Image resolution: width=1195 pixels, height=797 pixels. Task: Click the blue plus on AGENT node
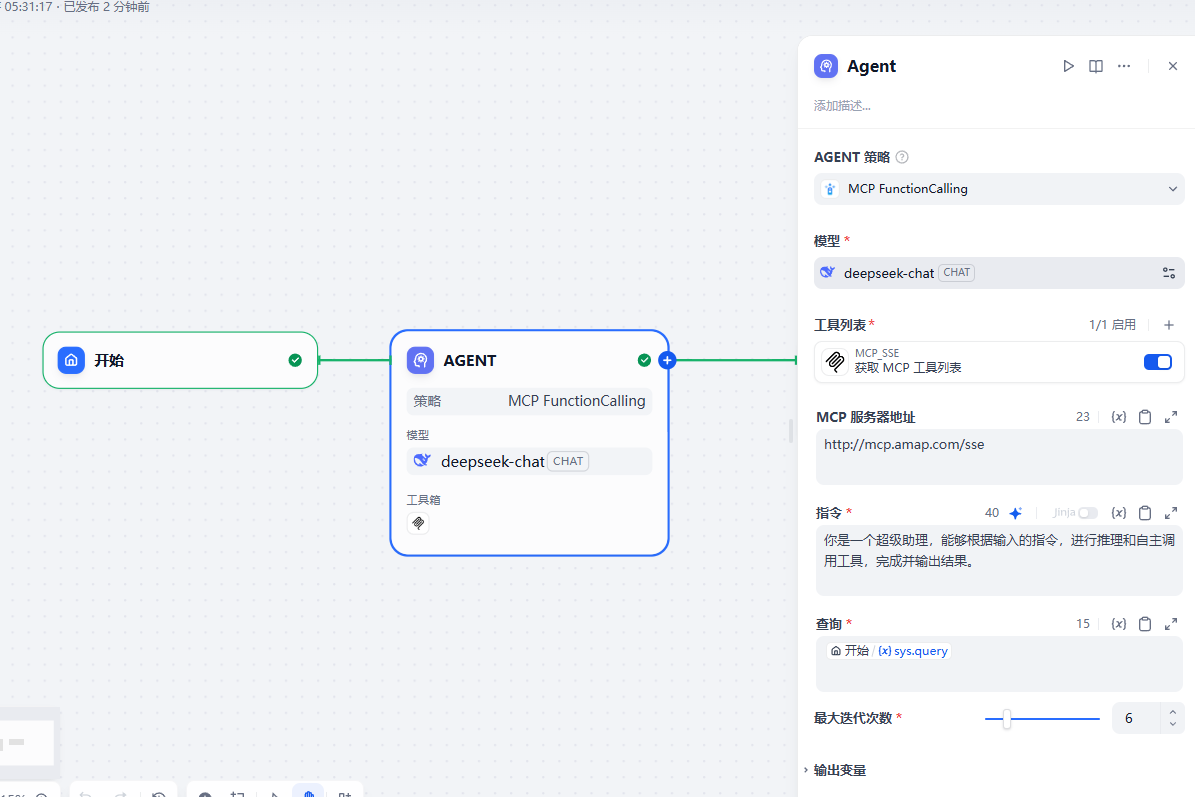point(667,360)
